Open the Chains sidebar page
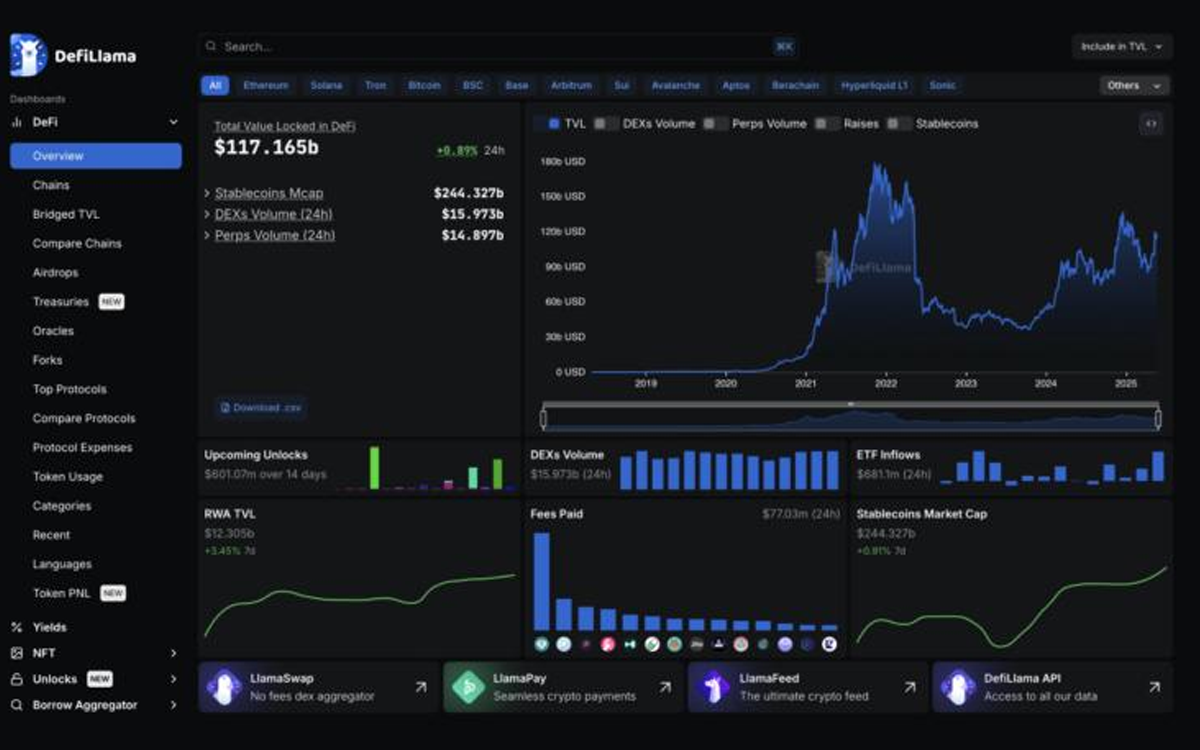The height and width of the screenshot is (750, 1200). click(x=51, y=185)
